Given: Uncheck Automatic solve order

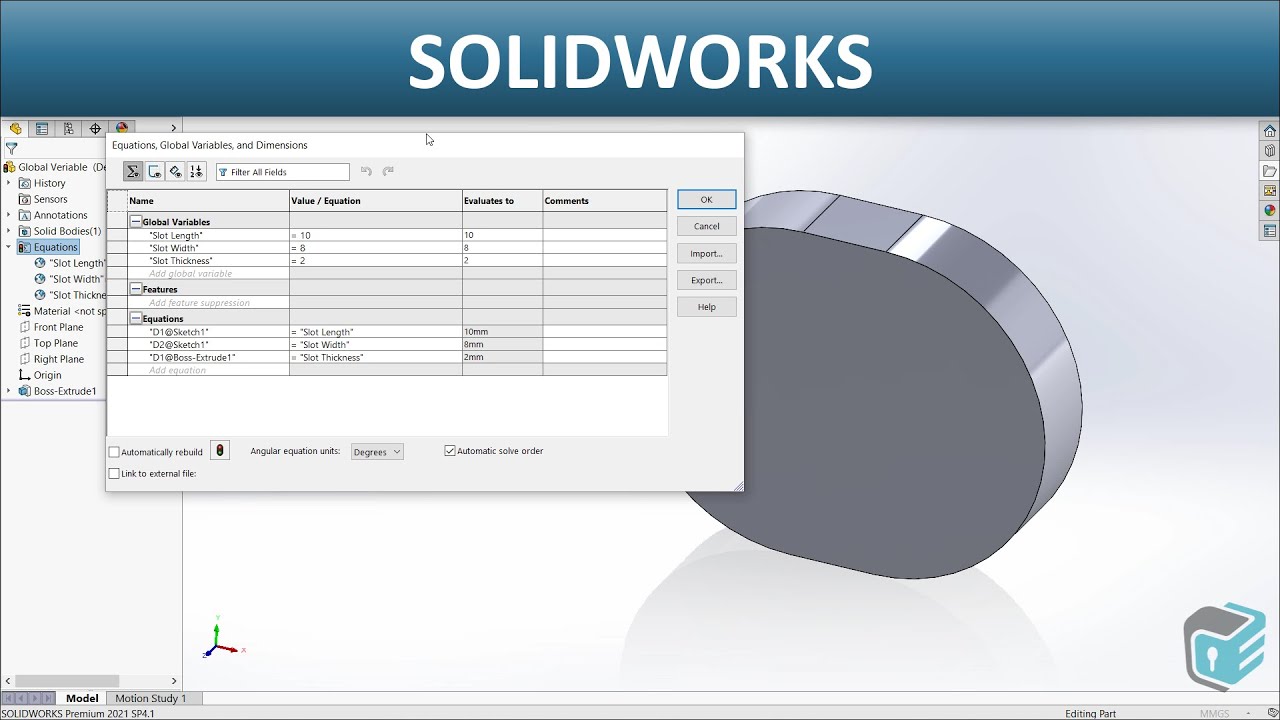Looking at the screenshot, I should [450, 451].
